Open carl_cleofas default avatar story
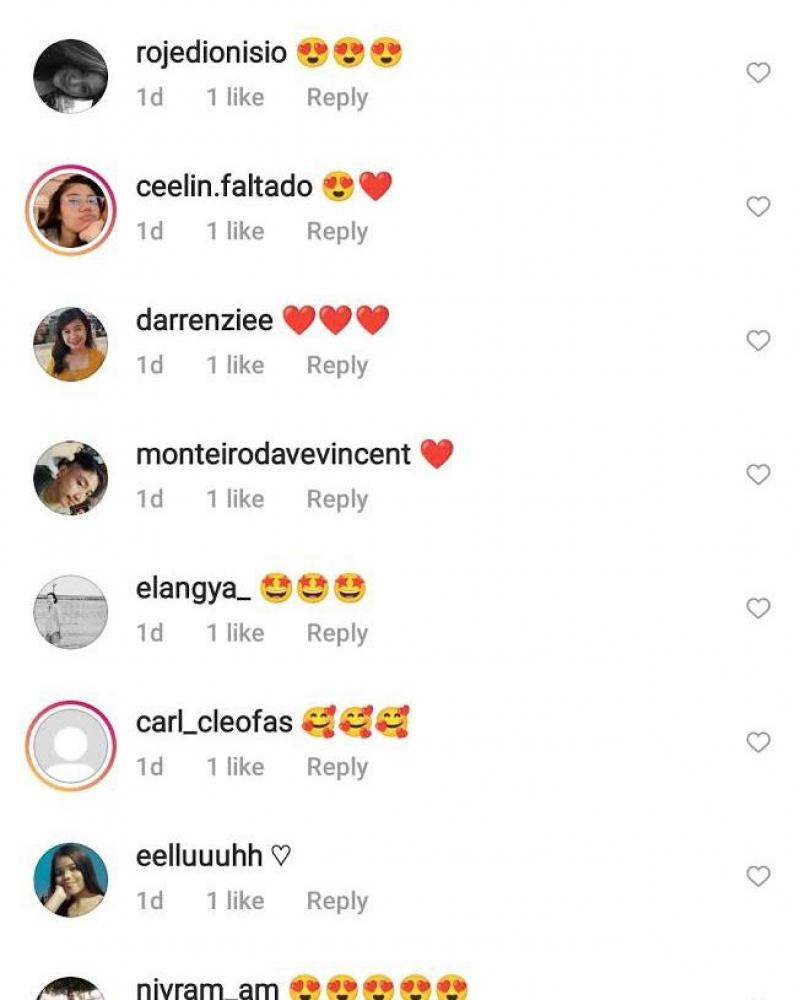This screenshot has width=800, height=1000. pos(71,746)
